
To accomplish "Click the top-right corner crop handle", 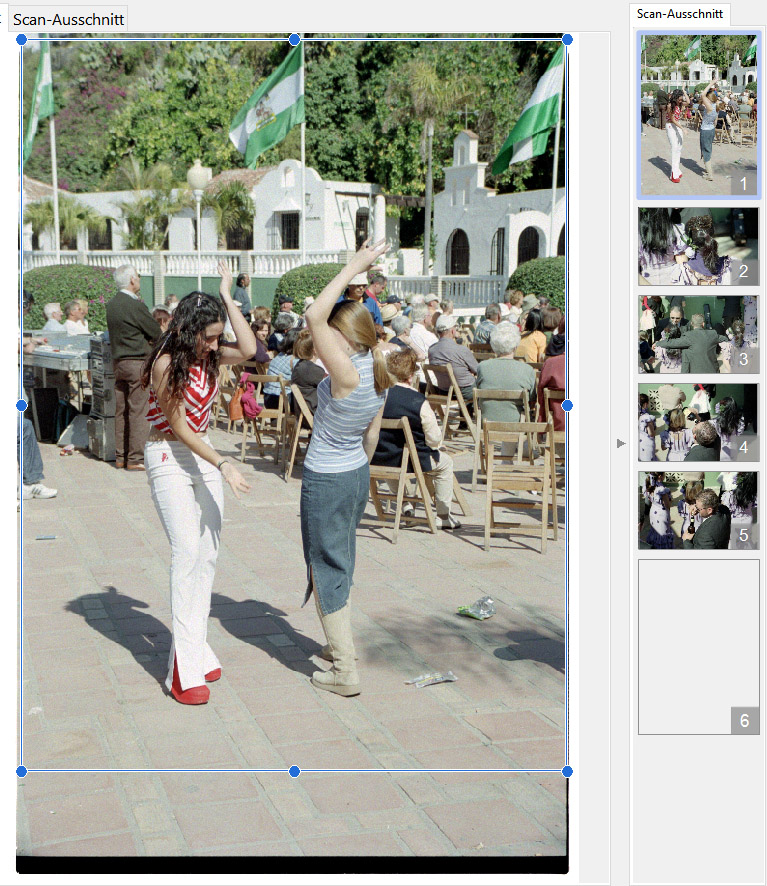I will [x=567, y=39].
